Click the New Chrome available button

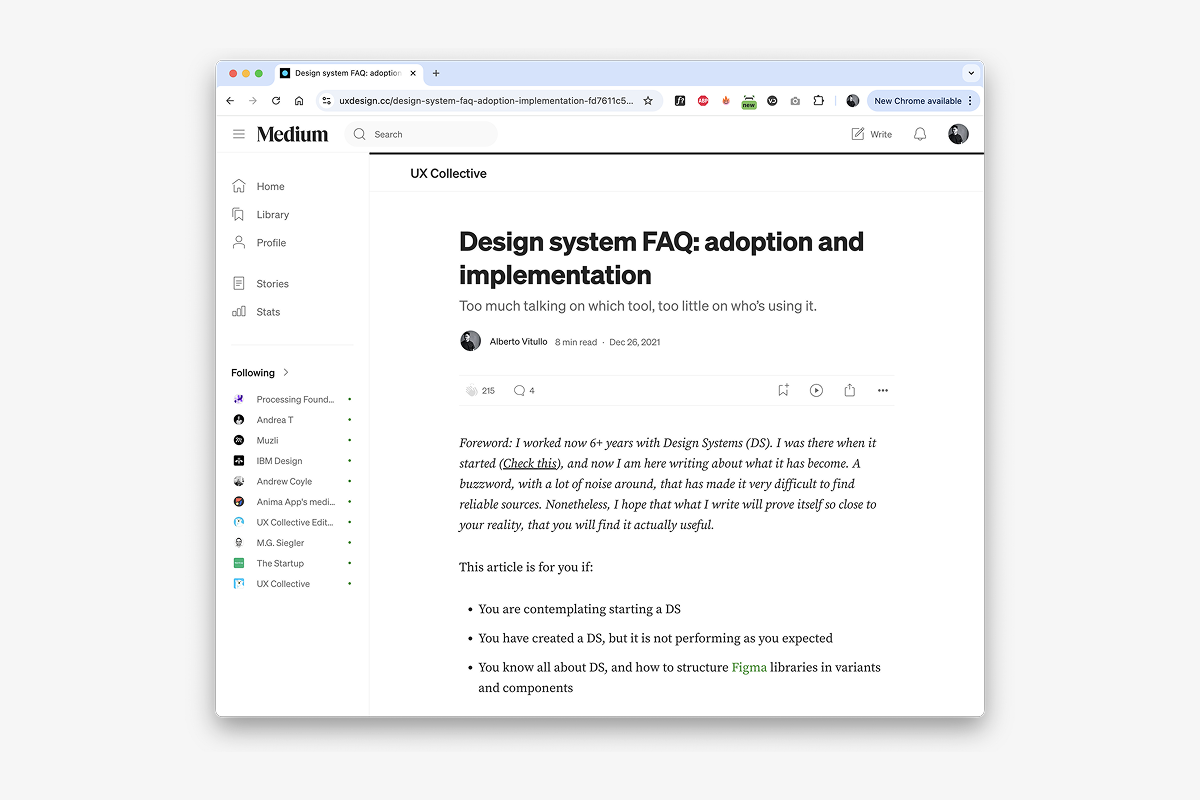coord(922,101)
